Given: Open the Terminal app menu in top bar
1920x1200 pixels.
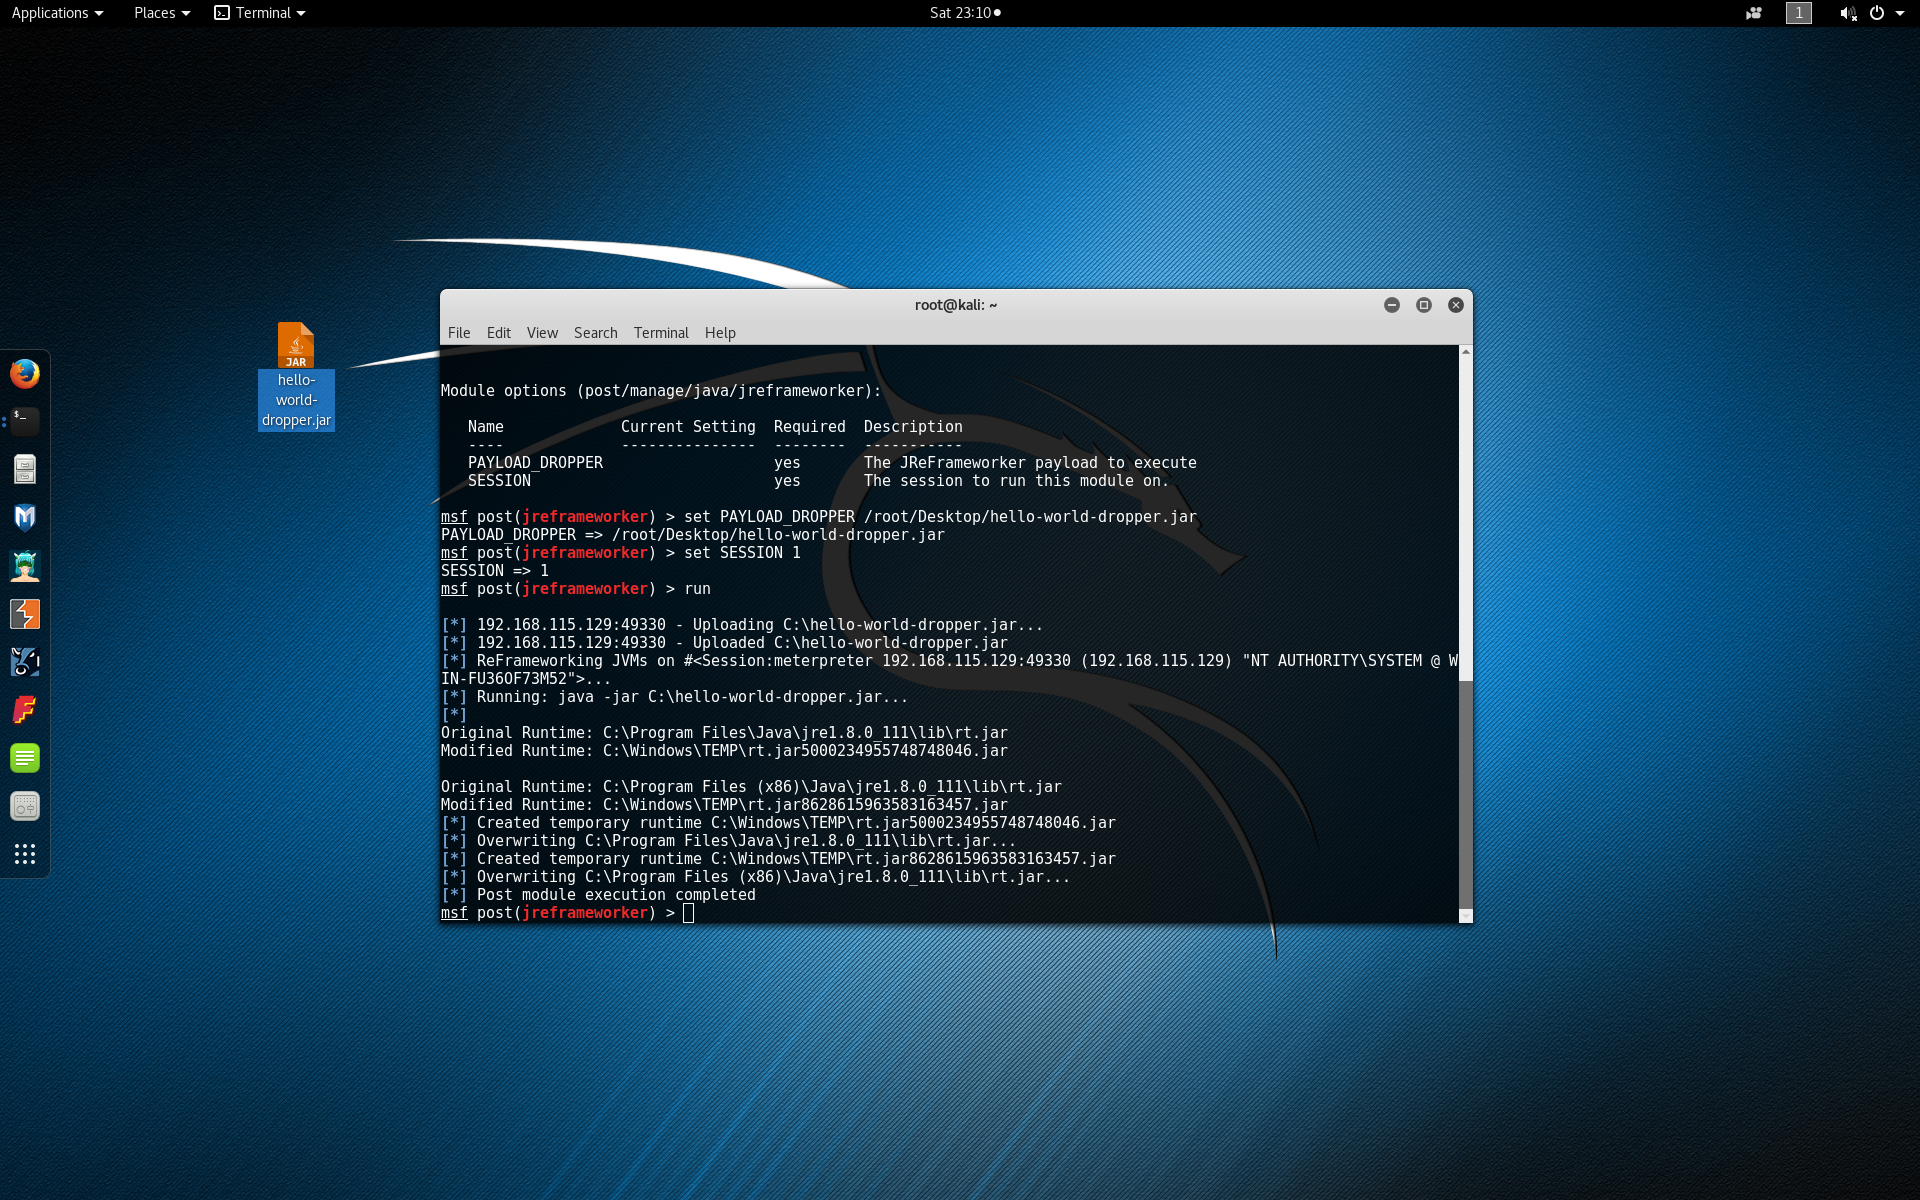Looking at the screenshot, I should pyautogui.click(x=260, y=13).
